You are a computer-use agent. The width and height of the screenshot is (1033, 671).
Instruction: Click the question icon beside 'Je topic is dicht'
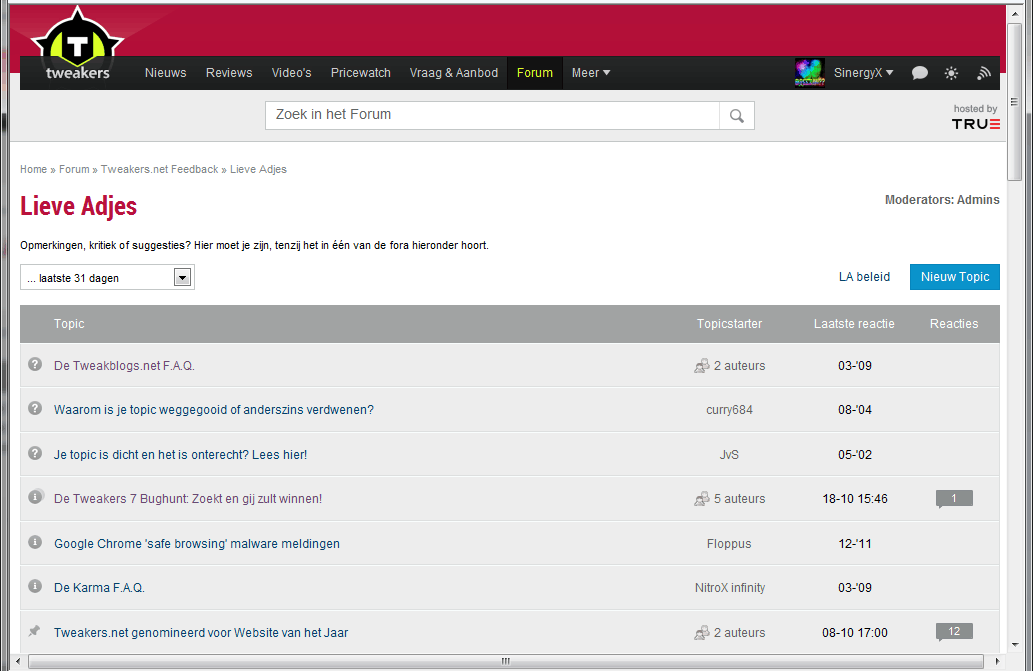pos(35,453)
